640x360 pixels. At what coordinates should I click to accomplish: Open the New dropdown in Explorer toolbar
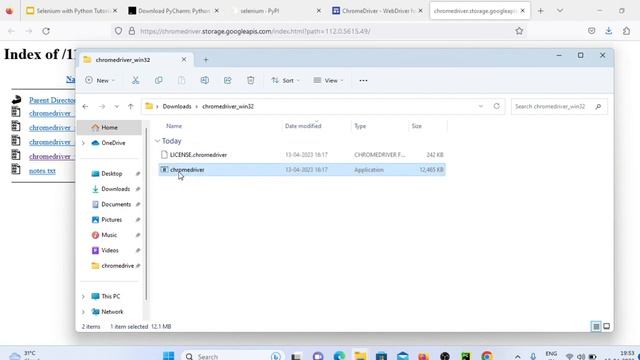100,80
